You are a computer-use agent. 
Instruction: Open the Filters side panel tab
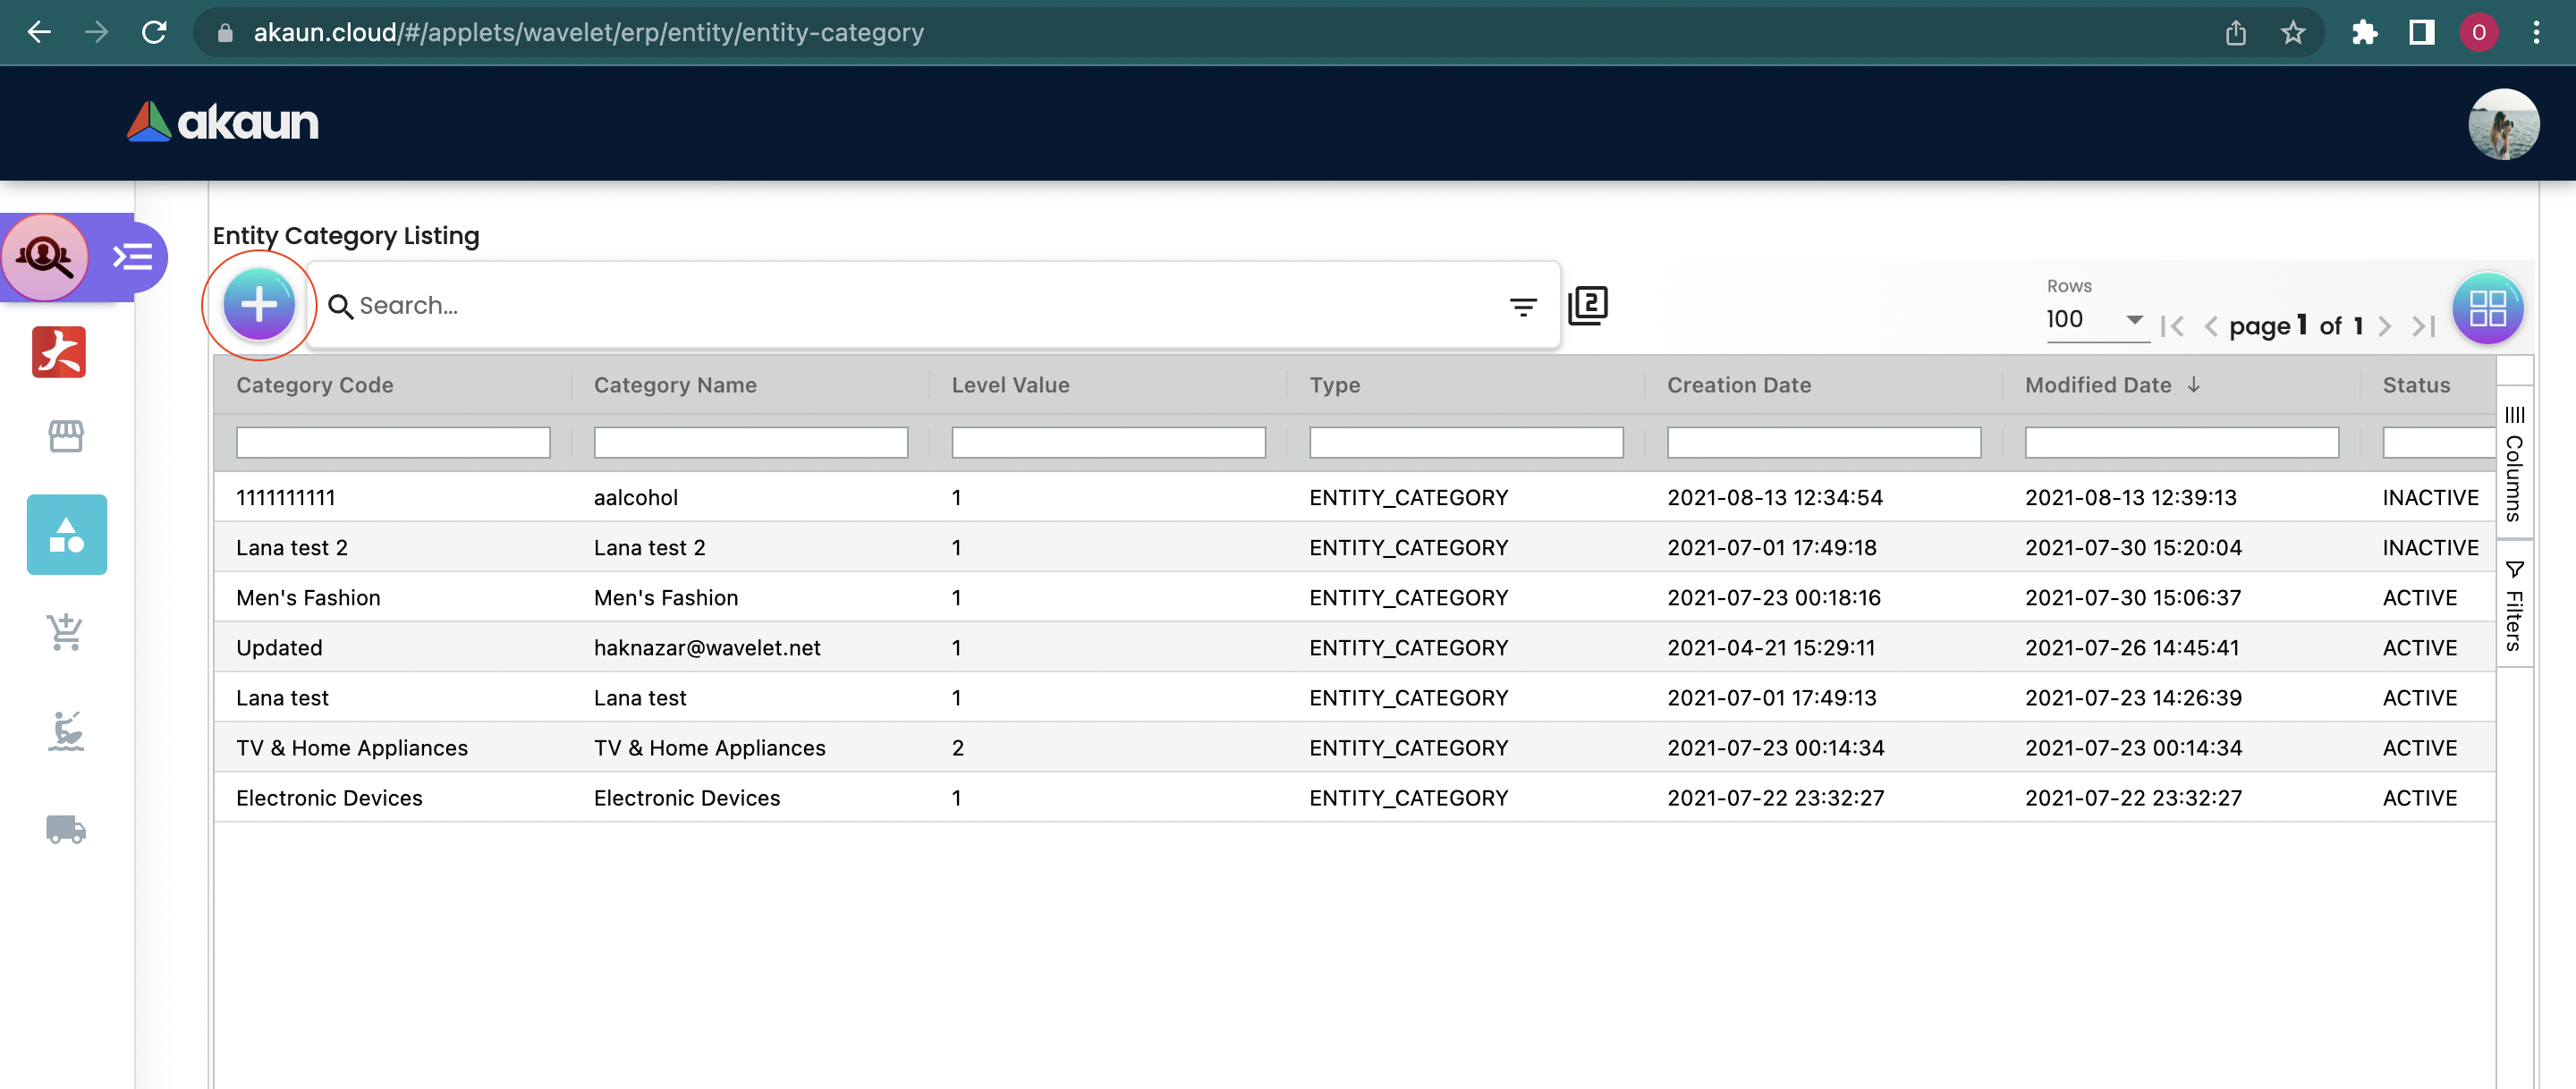2514,607
